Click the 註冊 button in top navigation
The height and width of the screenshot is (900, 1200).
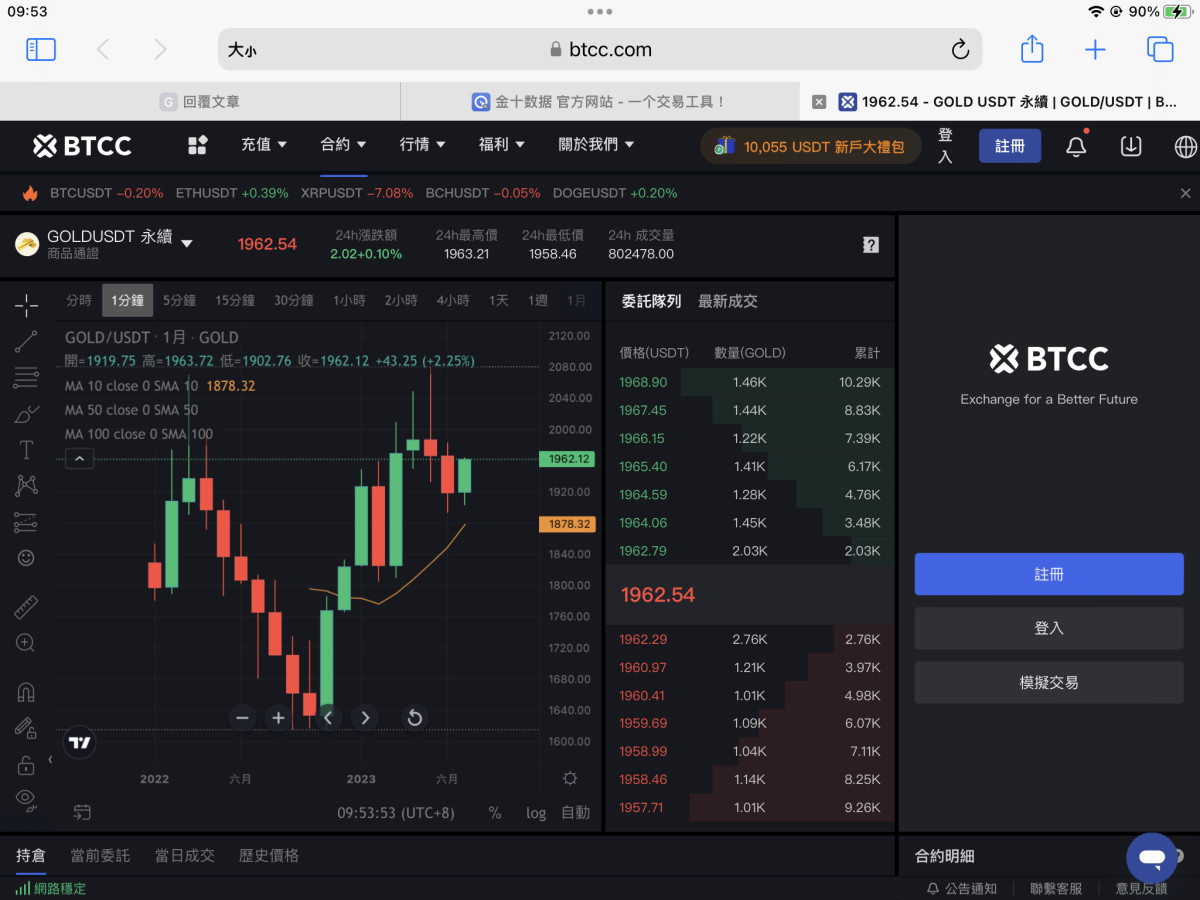coord(1010,146)
